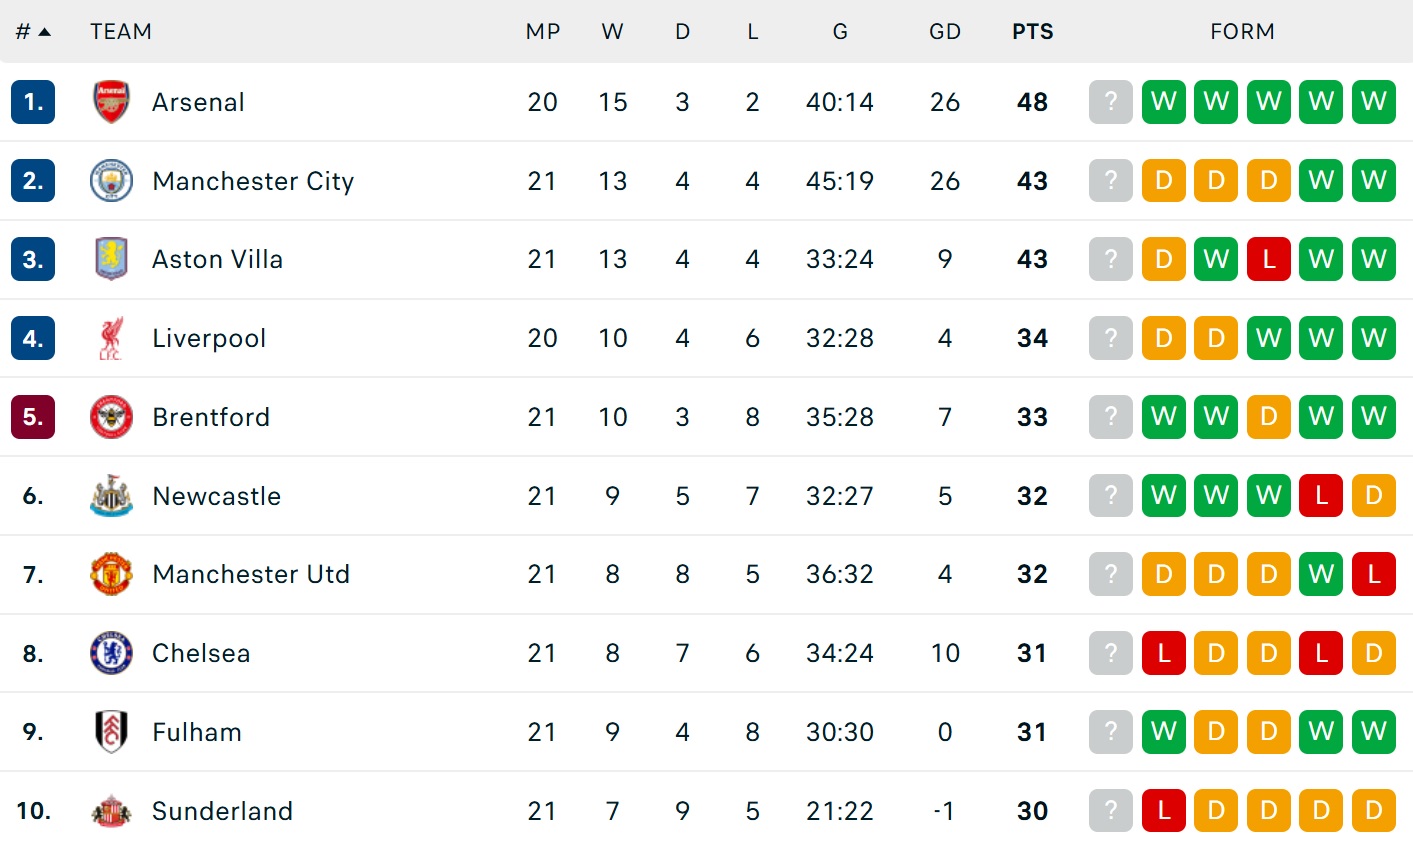
Task: Click the Manchester Utd club crest
Action: pos(111,574)
